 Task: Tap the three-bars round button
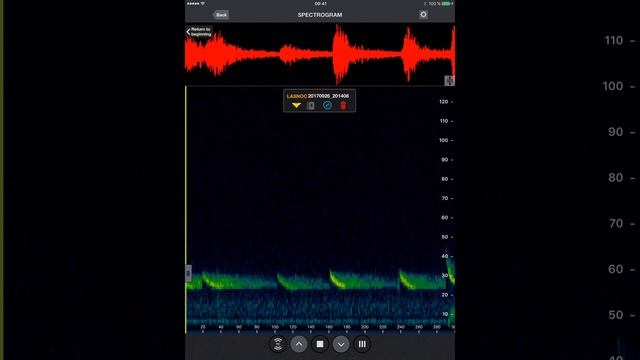pyautogui.click(x=362, y=344)
